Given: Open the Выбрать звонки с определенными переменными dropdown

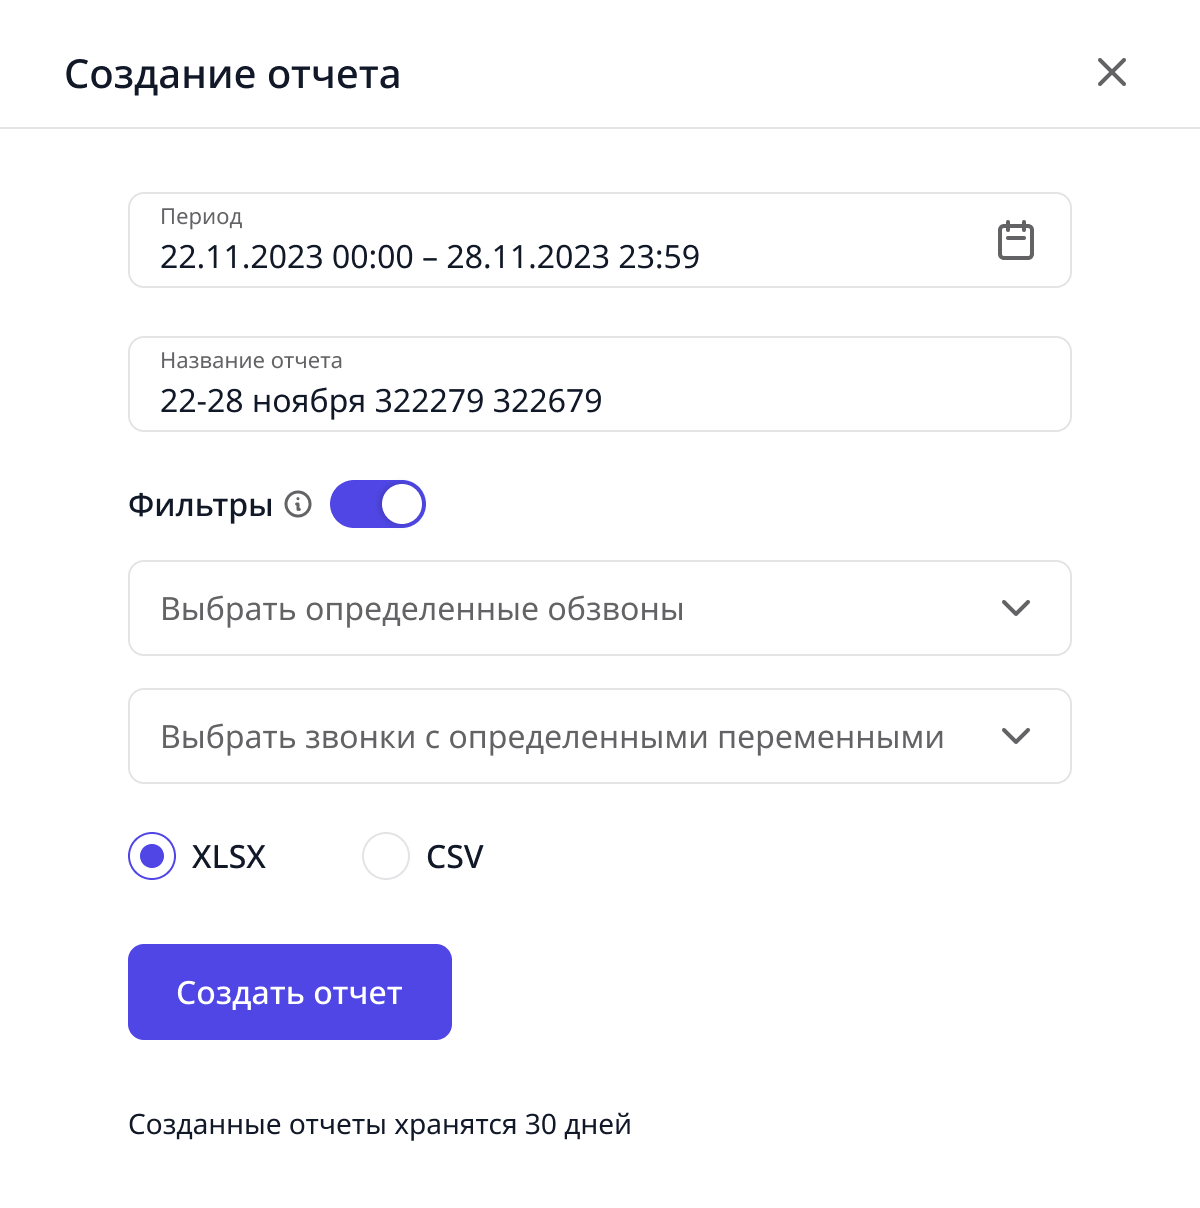Looking at the screenshot, I should tap(600, 736).
